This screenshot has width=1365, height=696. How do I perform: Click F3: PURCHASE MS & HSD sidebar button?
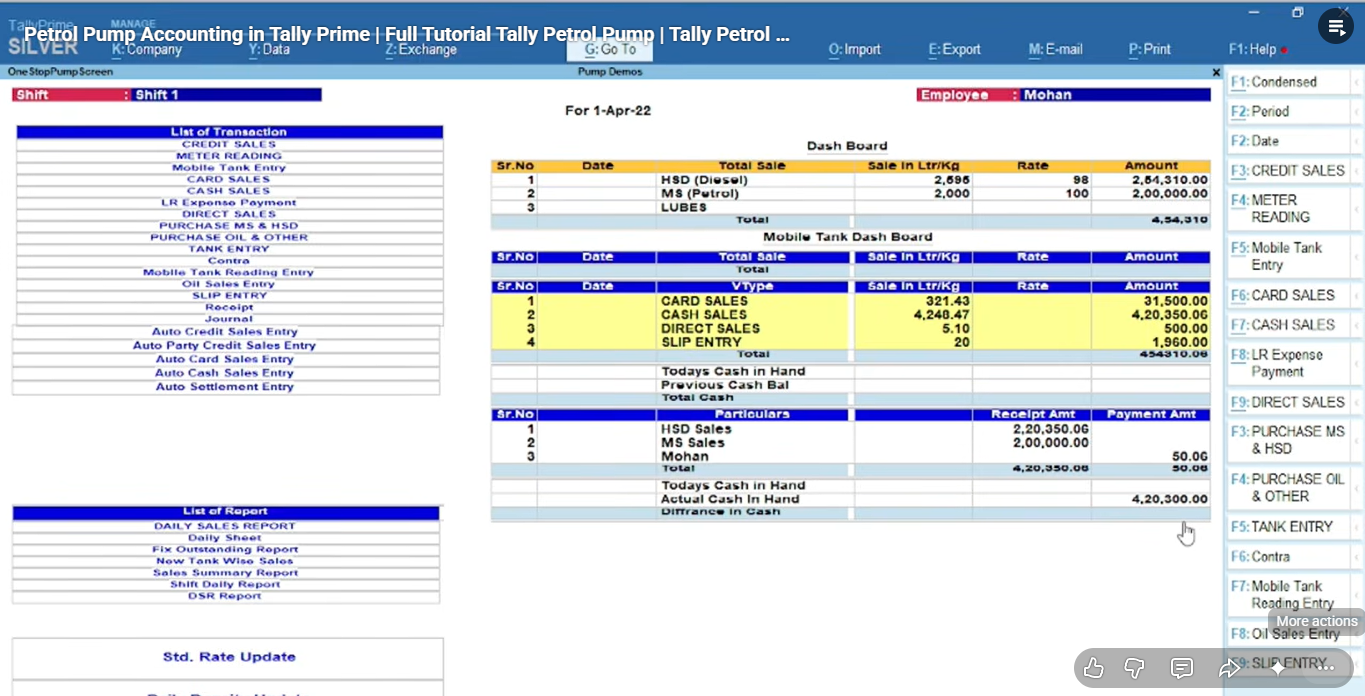tap(1290, 440)
